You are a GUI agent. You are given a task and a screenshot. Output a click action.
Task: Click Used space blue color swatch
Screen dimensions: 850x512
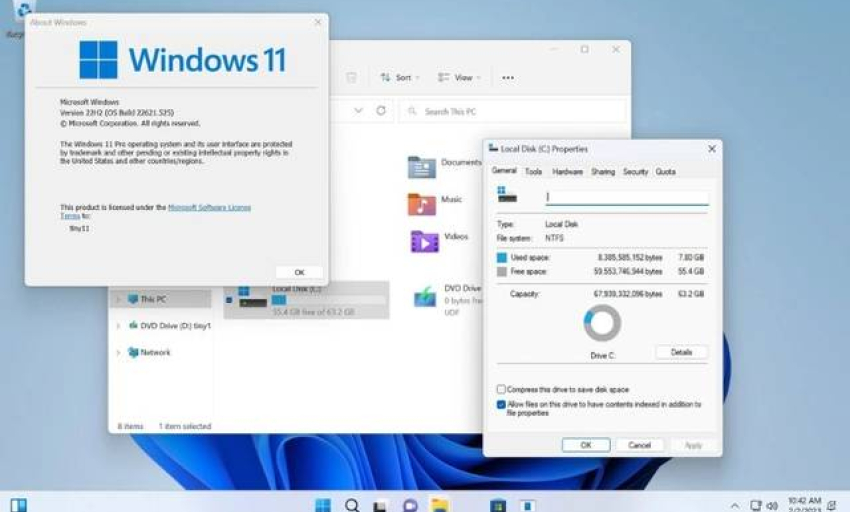tap(502, 258)
